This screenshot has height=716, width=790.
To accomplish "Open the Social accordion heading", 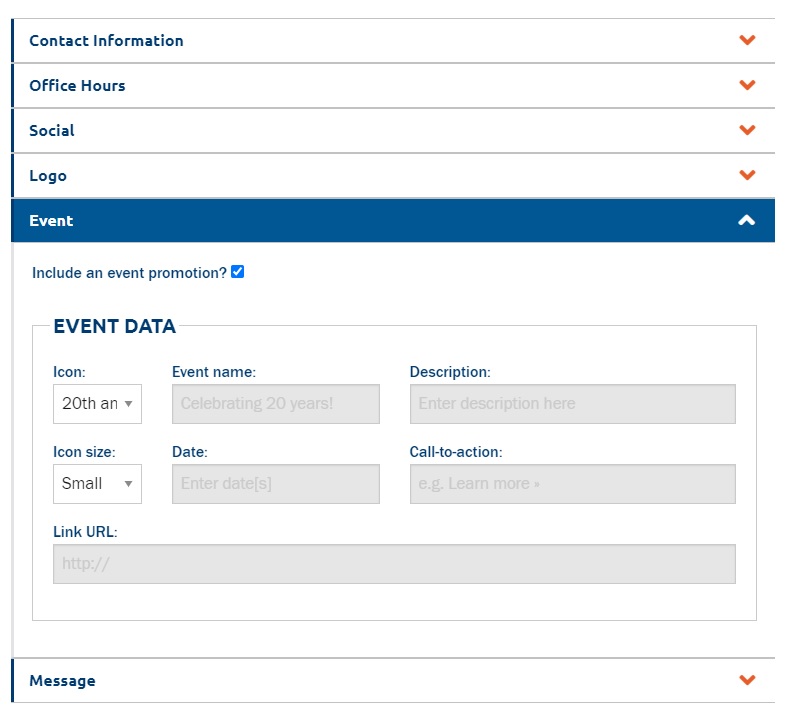I will 393,131.
